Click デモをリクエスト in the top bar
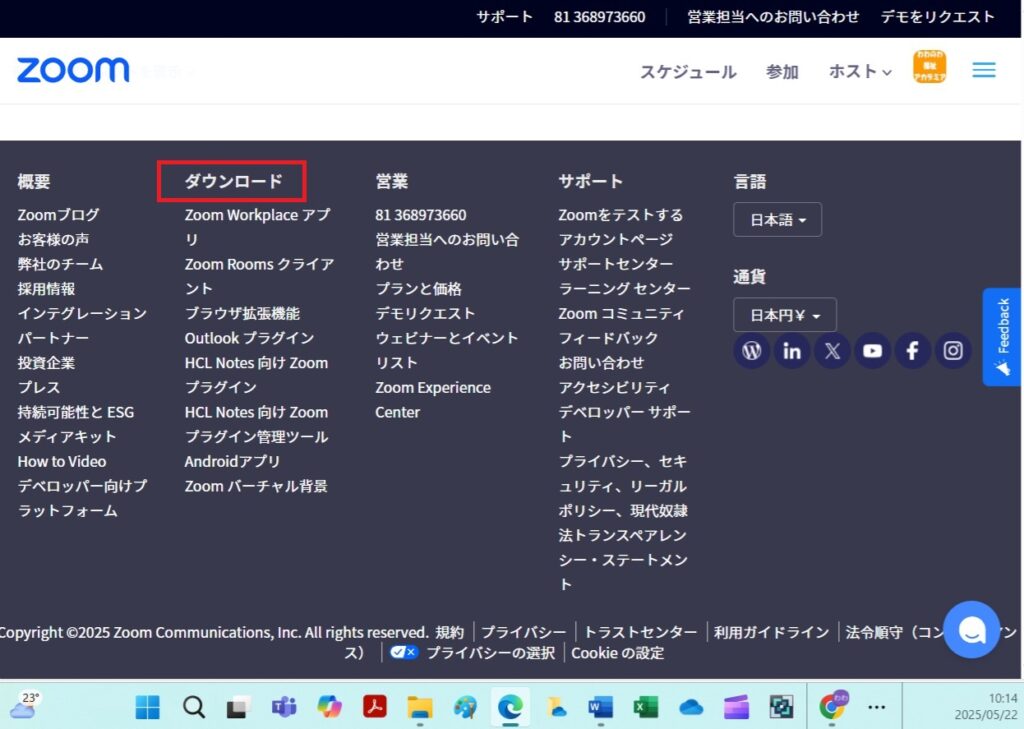1024x729 pixels. pos(937,16)
